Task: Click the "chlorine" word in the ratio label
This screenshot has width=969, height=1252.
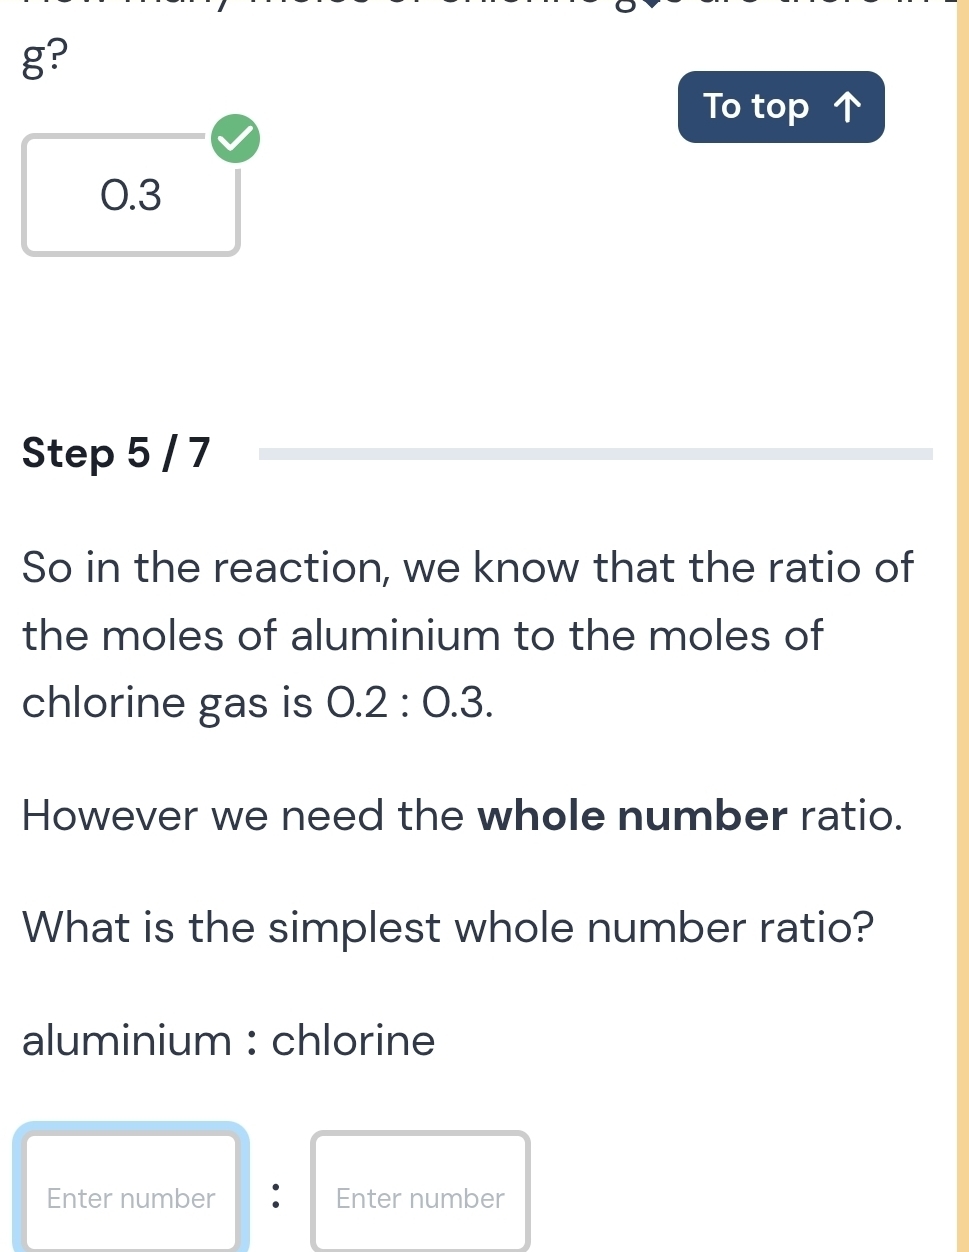Action: [354, 1041]
